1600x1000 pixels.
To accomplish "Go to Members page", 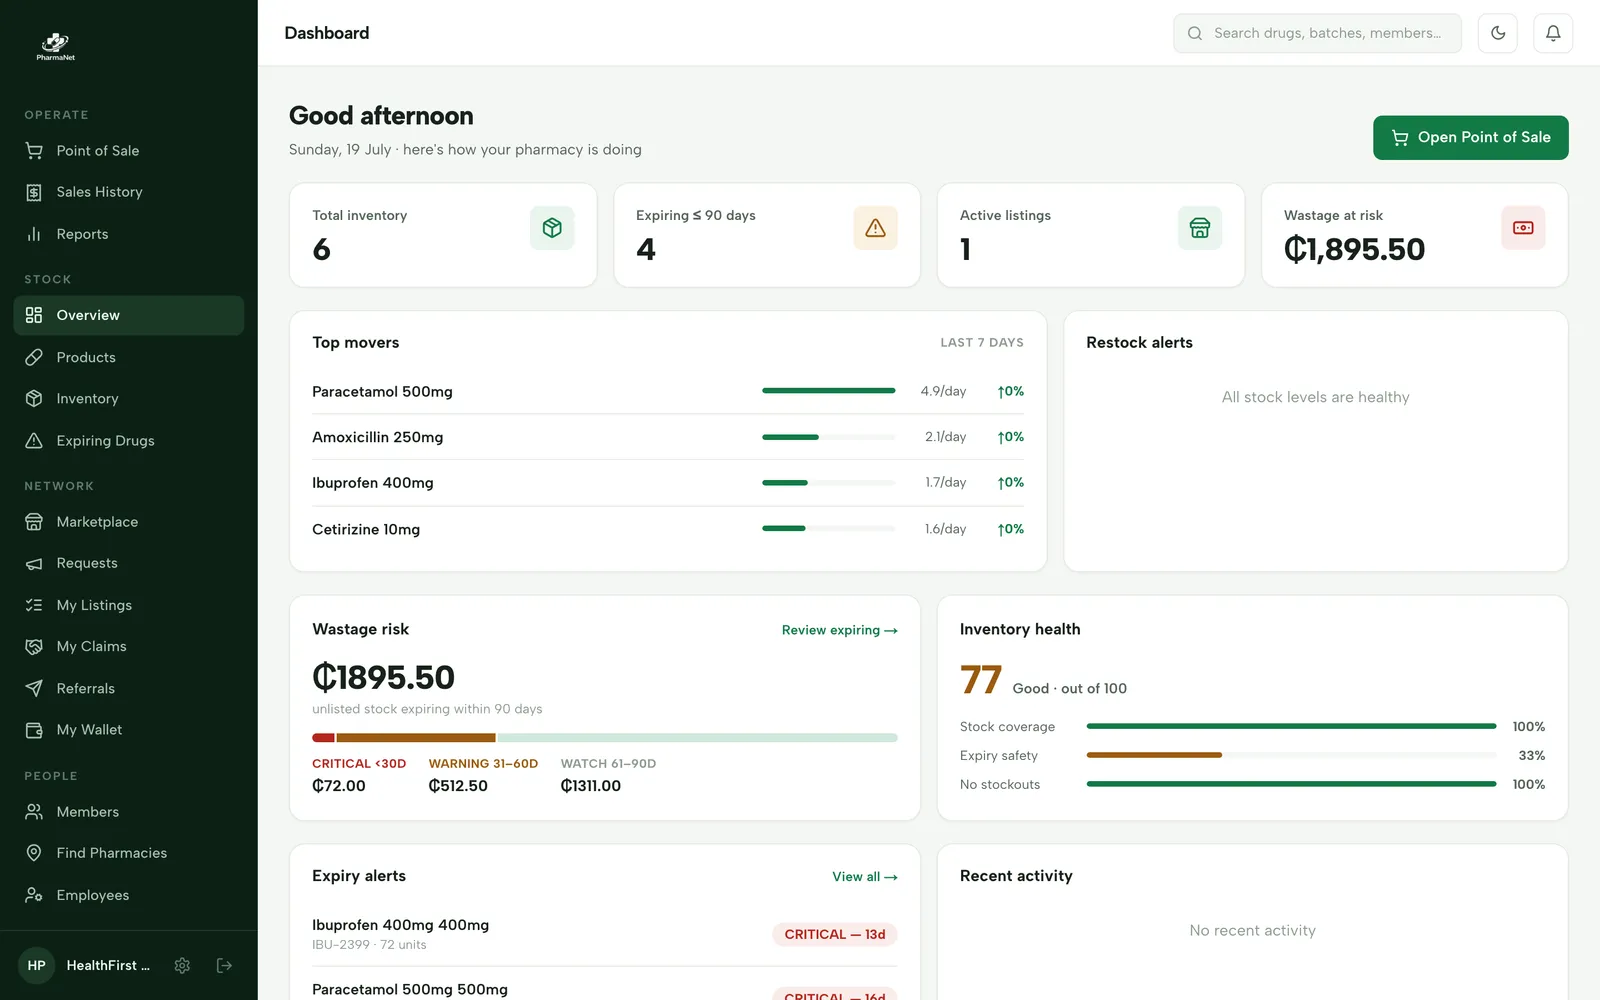I will (x=129, y=812).
